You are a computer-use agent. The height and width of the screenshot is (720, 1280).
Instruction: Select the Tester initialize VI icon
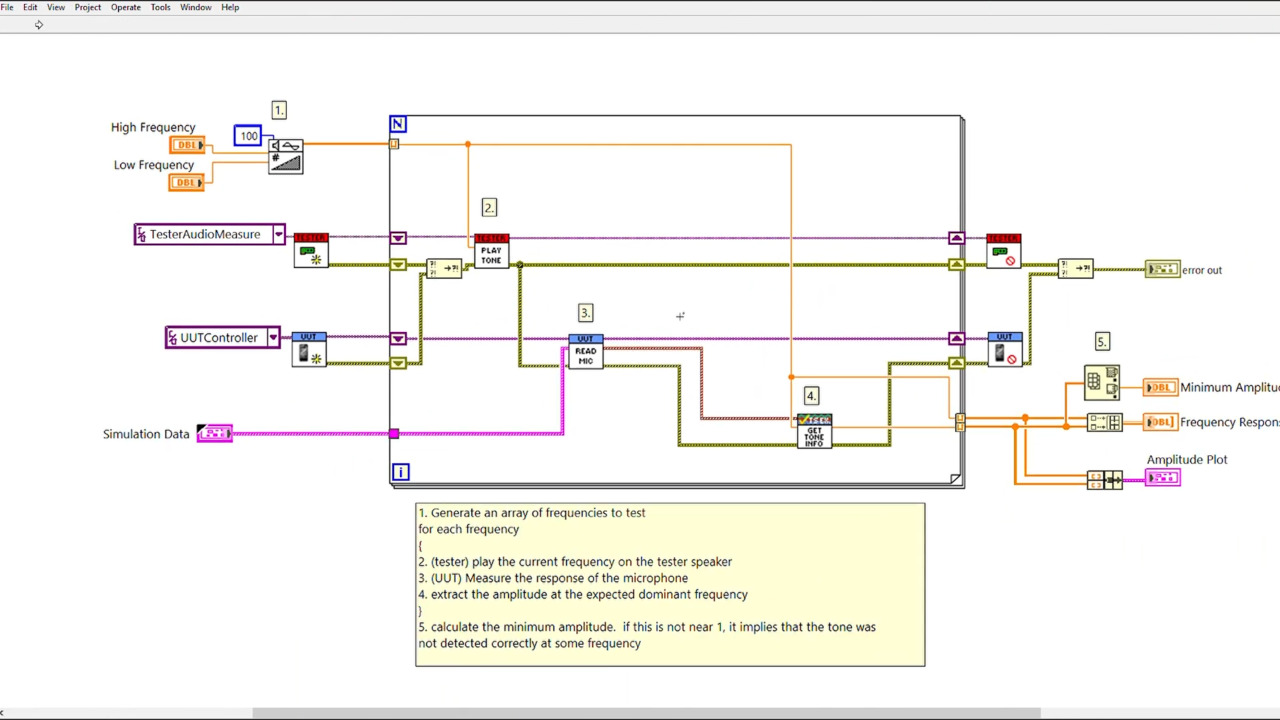point(311,251)
